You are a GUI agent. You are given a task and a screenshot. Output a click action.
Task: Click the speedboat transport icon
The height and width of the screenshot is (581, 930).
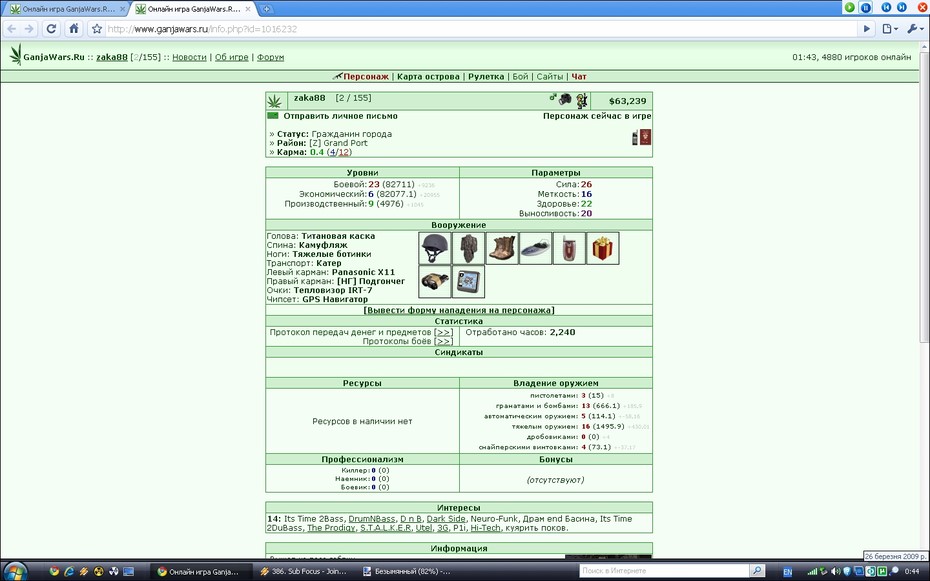tap(536, 248)
